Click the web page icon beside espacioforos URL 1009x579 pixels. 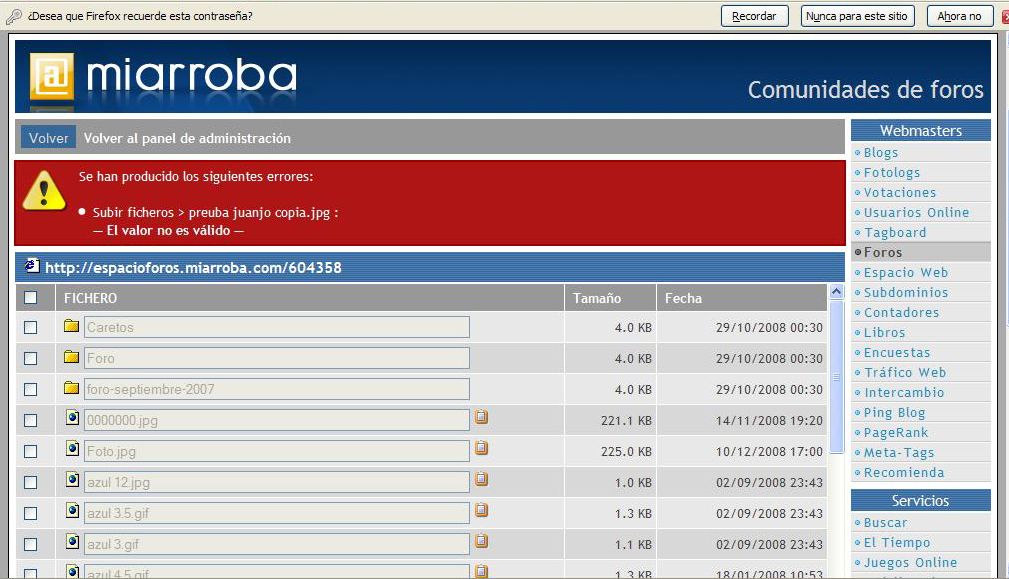click(x=32, y=265)
